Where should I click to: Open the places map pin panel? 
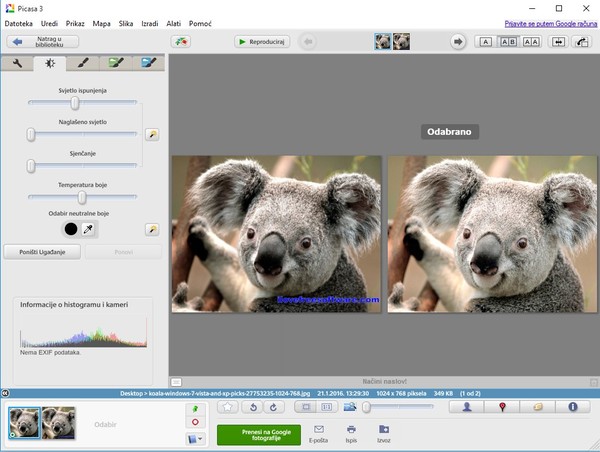pos(502,407)
